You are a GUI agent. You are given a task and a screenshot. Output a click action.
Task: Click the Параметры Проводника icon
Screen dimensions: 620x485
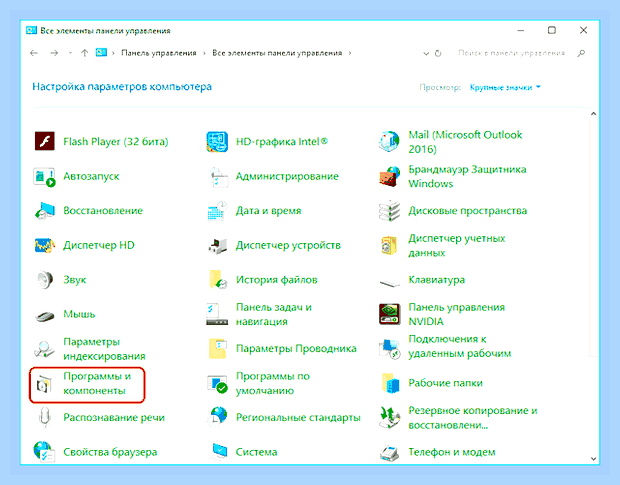(217, 349)
